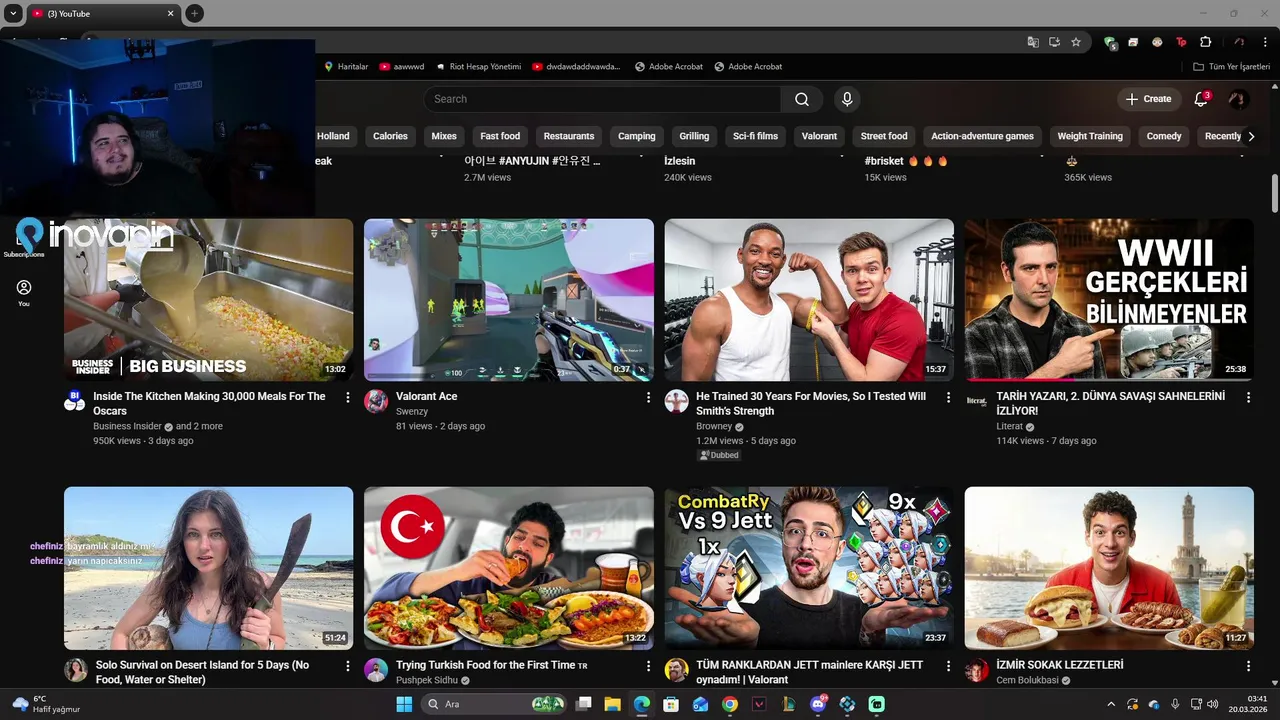Open the Valorant Ace video title
The image size is (1280, 720).
pos(426,396)
